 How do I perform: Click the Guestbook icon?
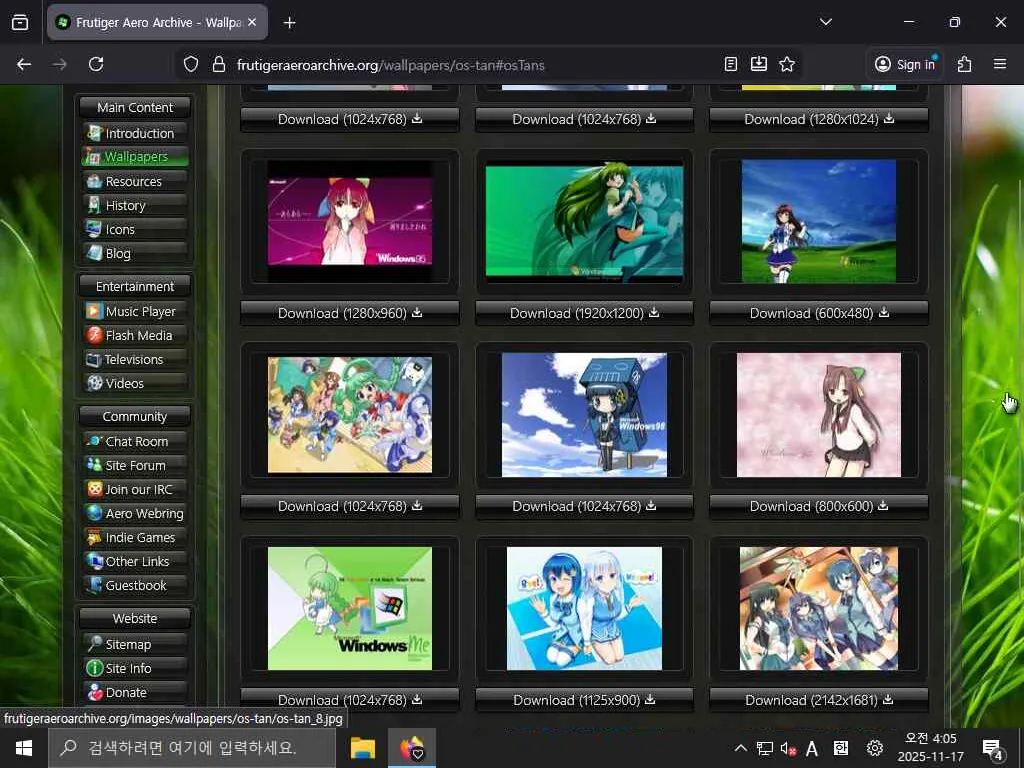pyautogui.click(x=94, y=585)
